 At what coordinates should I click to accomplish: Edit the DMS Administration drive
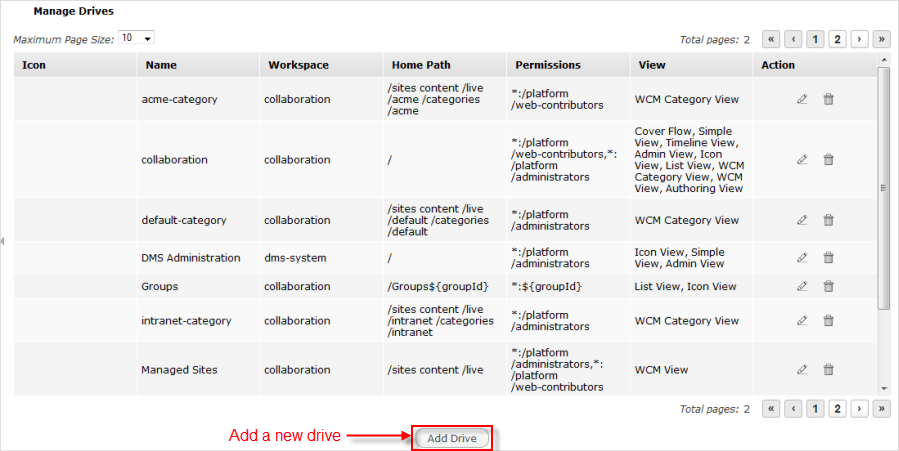click(x=802, y=258)
